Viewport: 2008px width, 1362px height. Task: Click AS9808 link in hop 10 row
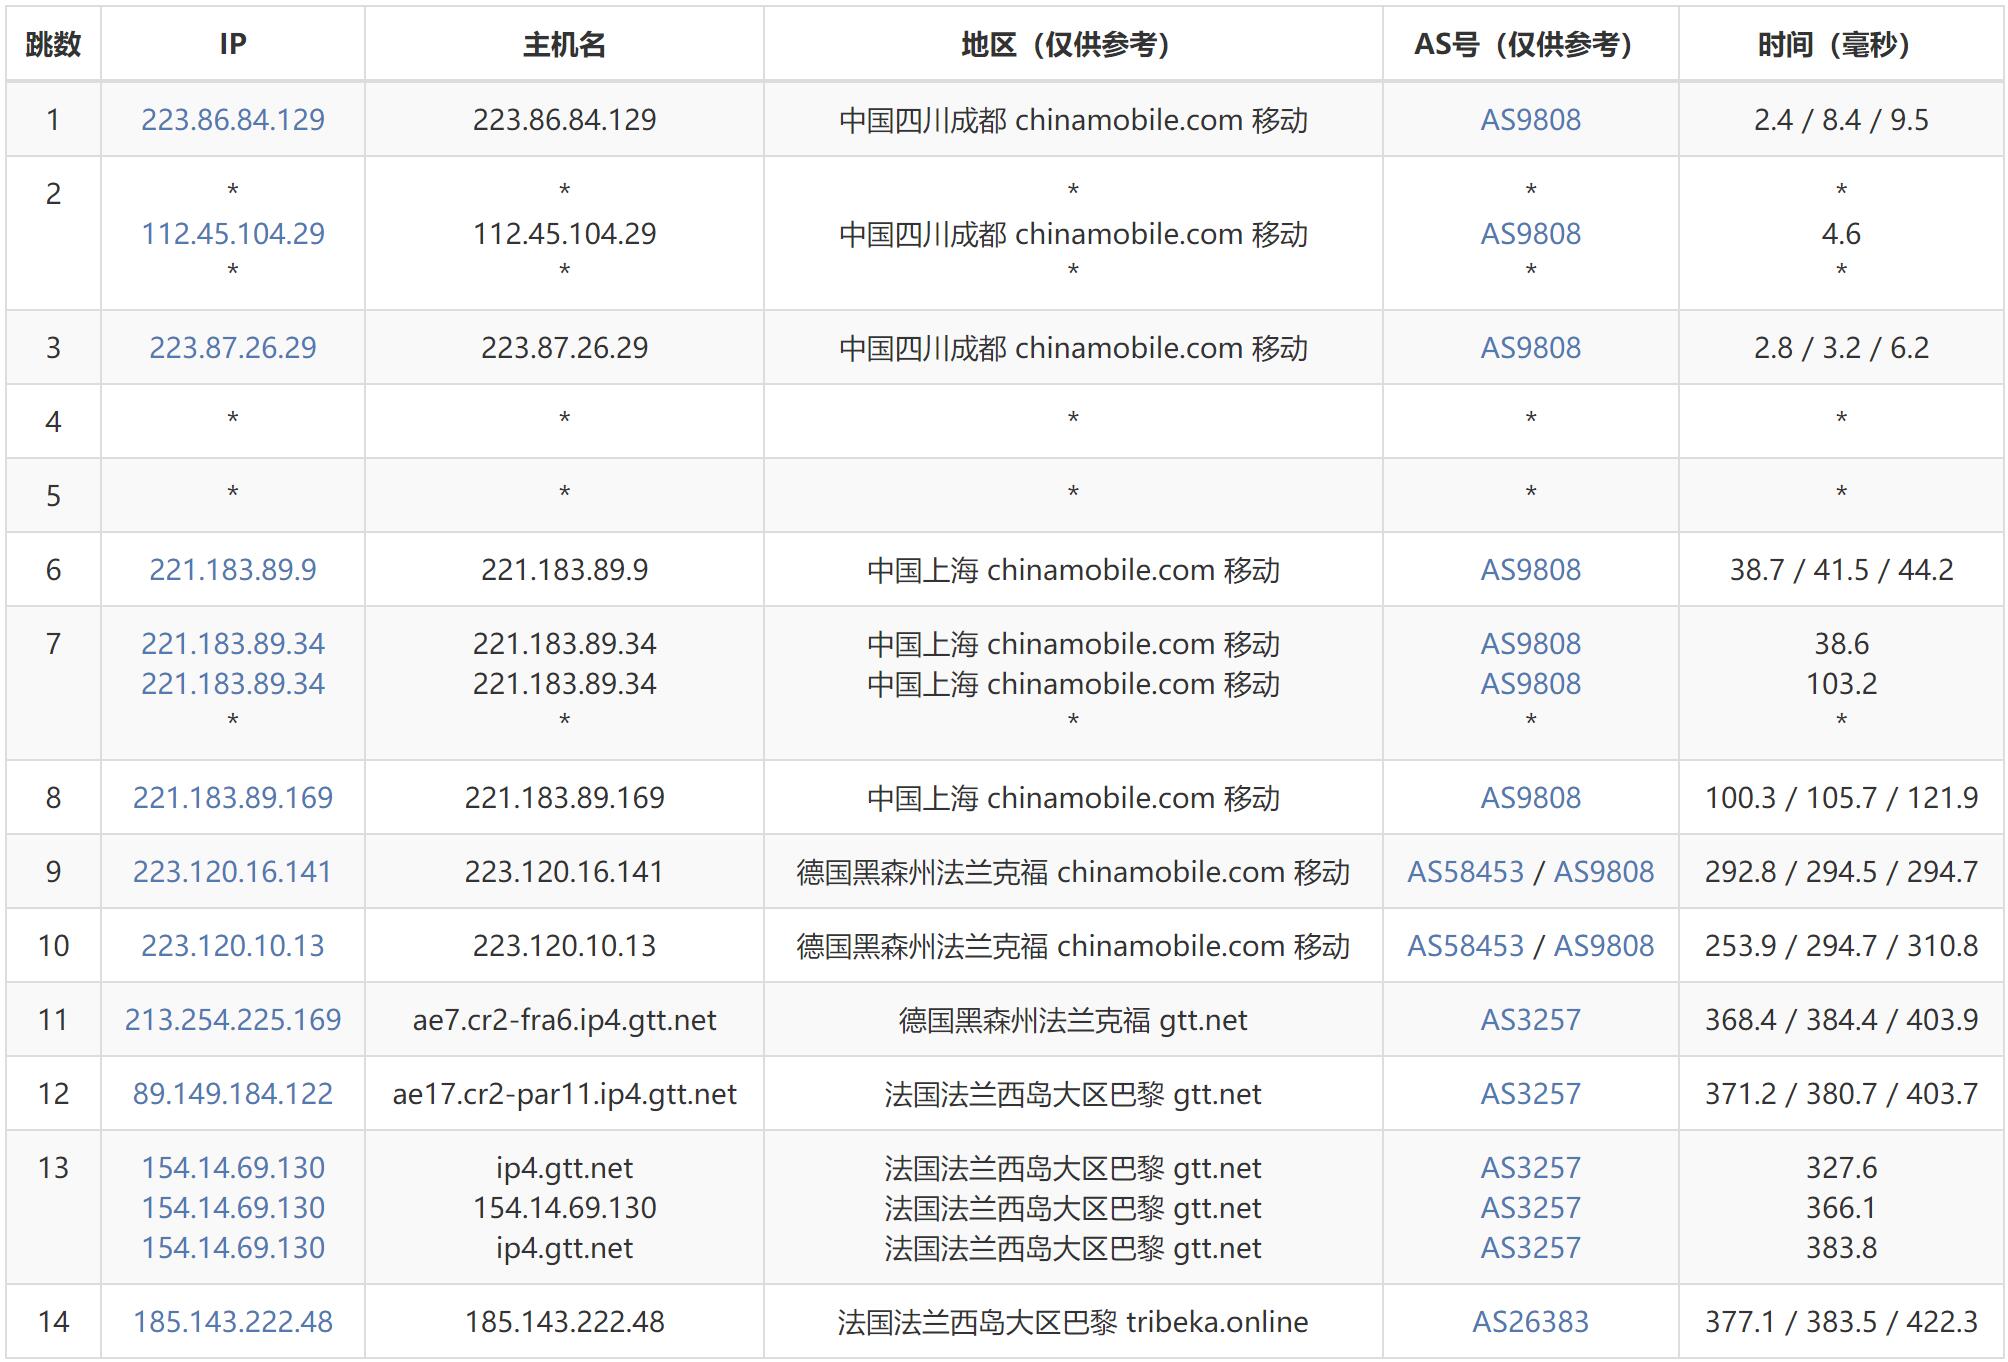tap(1604, 946)
